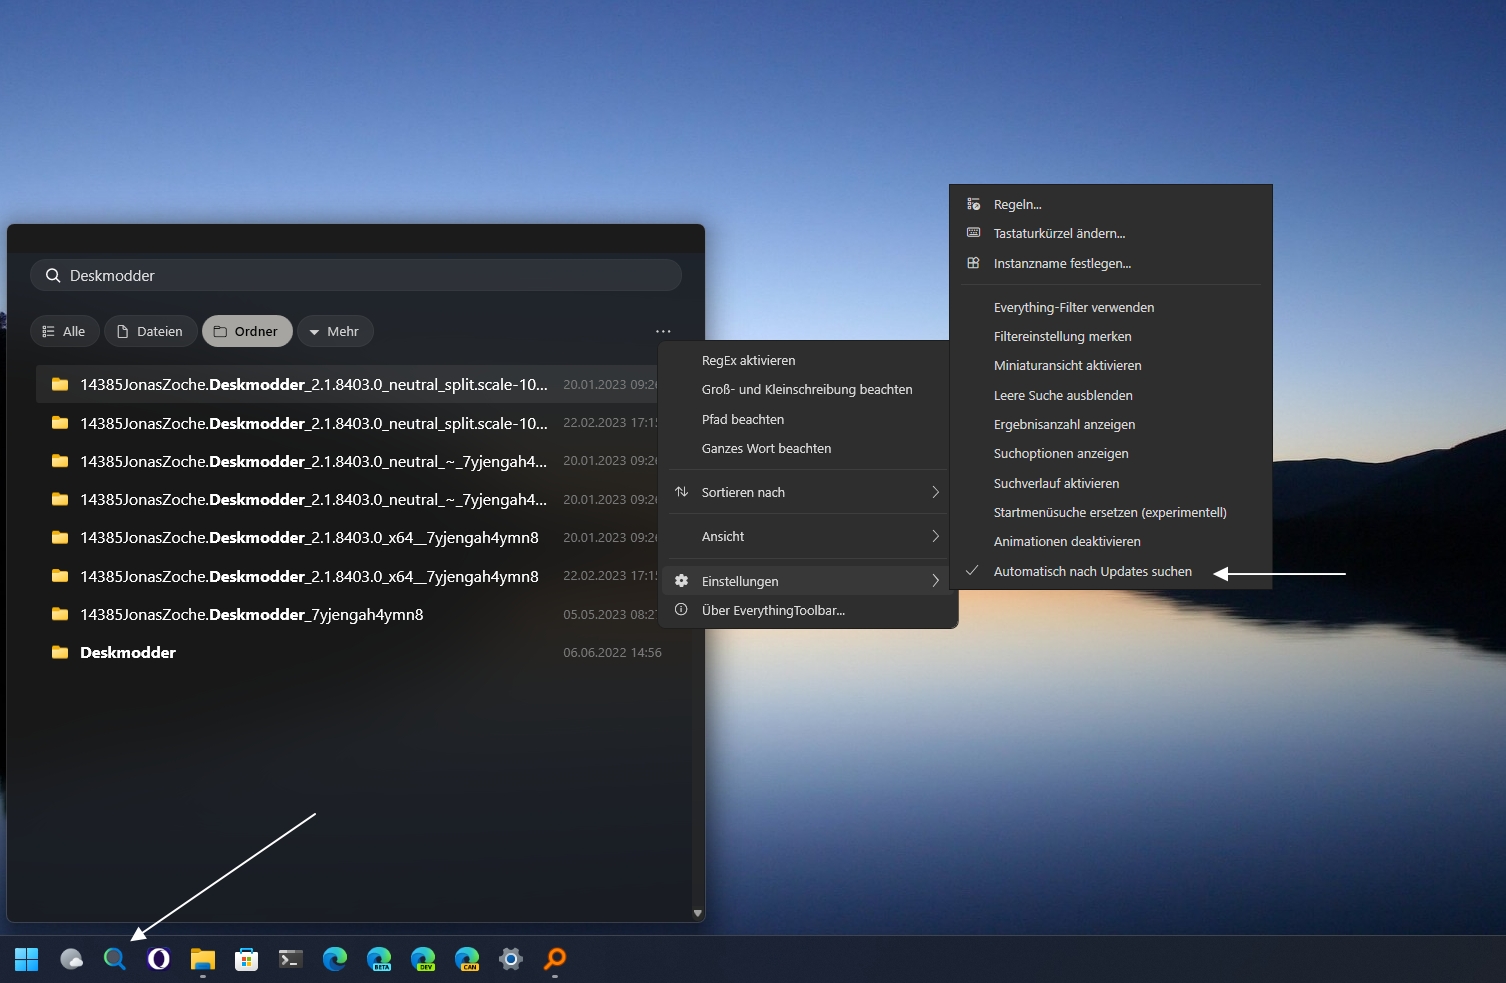Launch Edge Canary from taskbar
The width and height of the screenshot is (1506, 983).
tap(467, 959)
